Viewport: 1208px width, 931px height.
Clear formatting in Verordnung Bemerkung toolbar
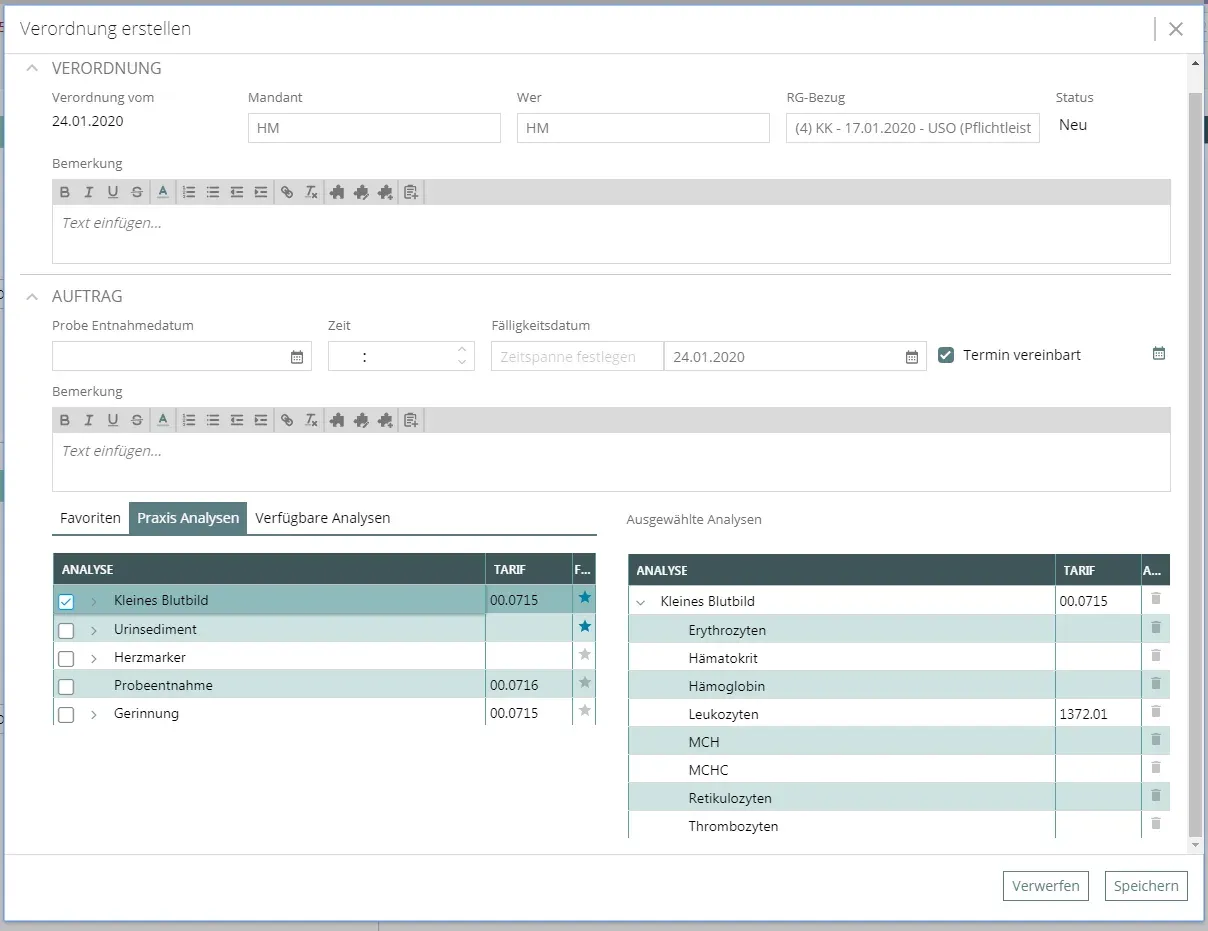tap(311, 192)
